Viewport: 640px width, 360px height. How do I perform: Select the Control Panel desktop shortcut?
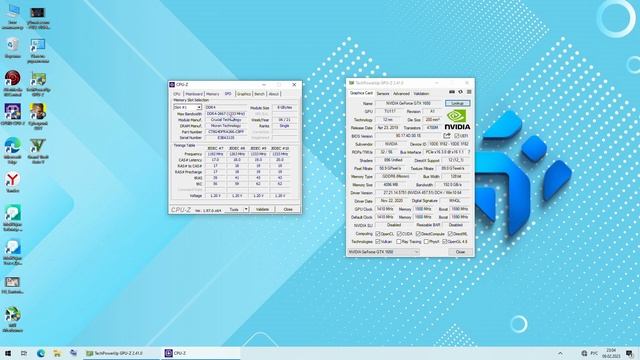pos(38,51)
